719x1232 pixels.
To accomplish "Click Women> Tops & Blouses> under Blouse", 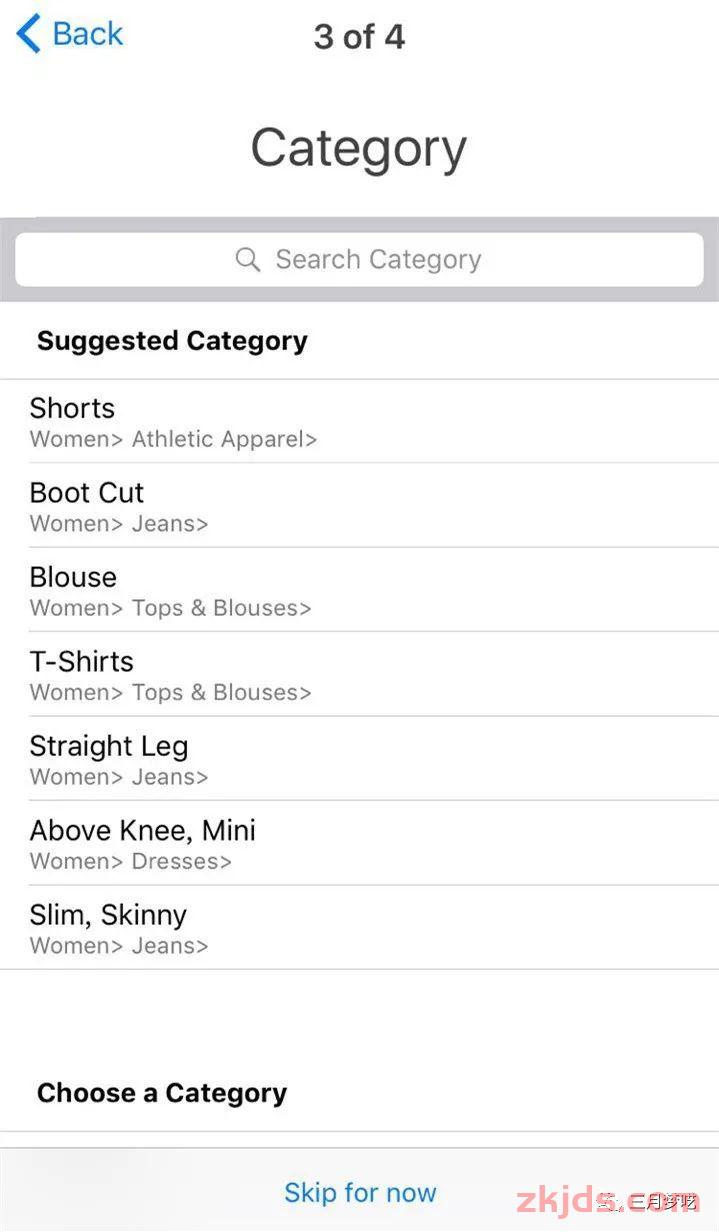I will pos(170,608).
